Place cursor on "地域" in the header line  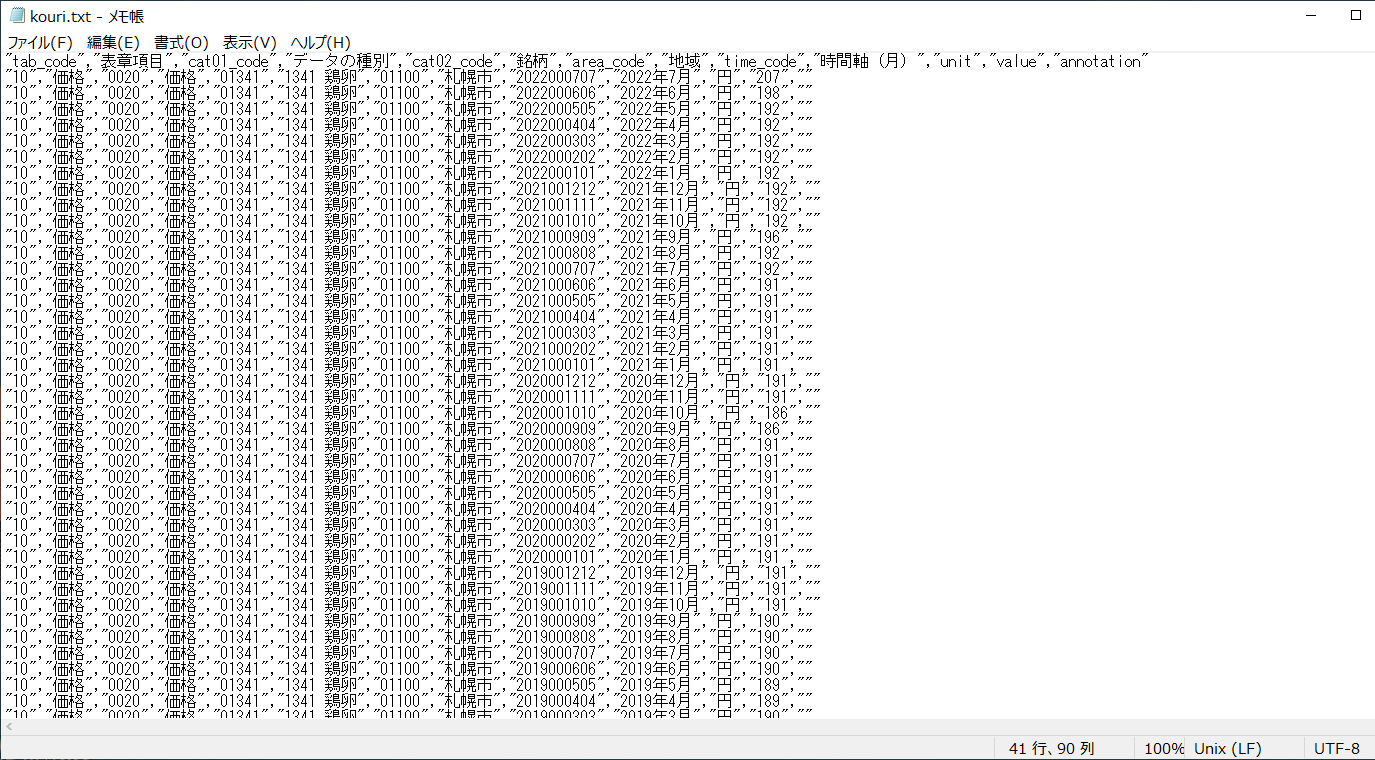(x=684, y=62)
